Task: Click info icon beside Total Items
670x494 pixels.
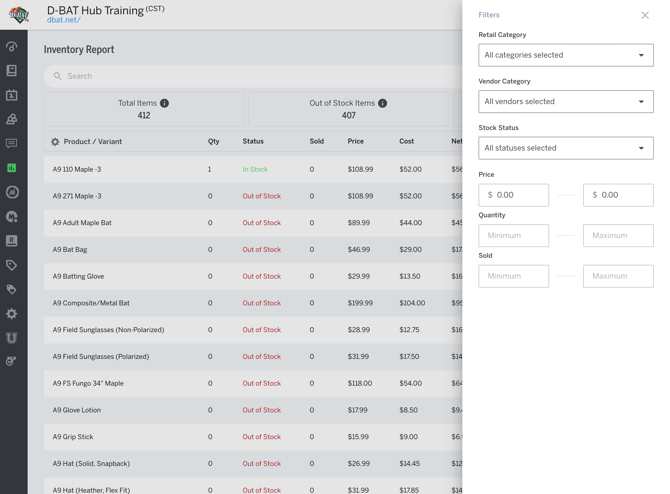Action: click(165, 103)
